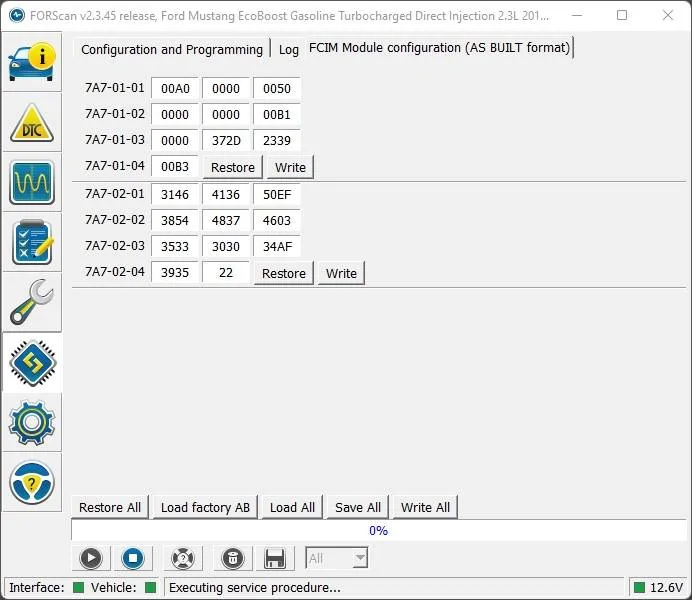This screenshot has height=600, width=692.
Task: Click the 4603 field in row 7A7-02-02
Action: click(x=277, y=220)
